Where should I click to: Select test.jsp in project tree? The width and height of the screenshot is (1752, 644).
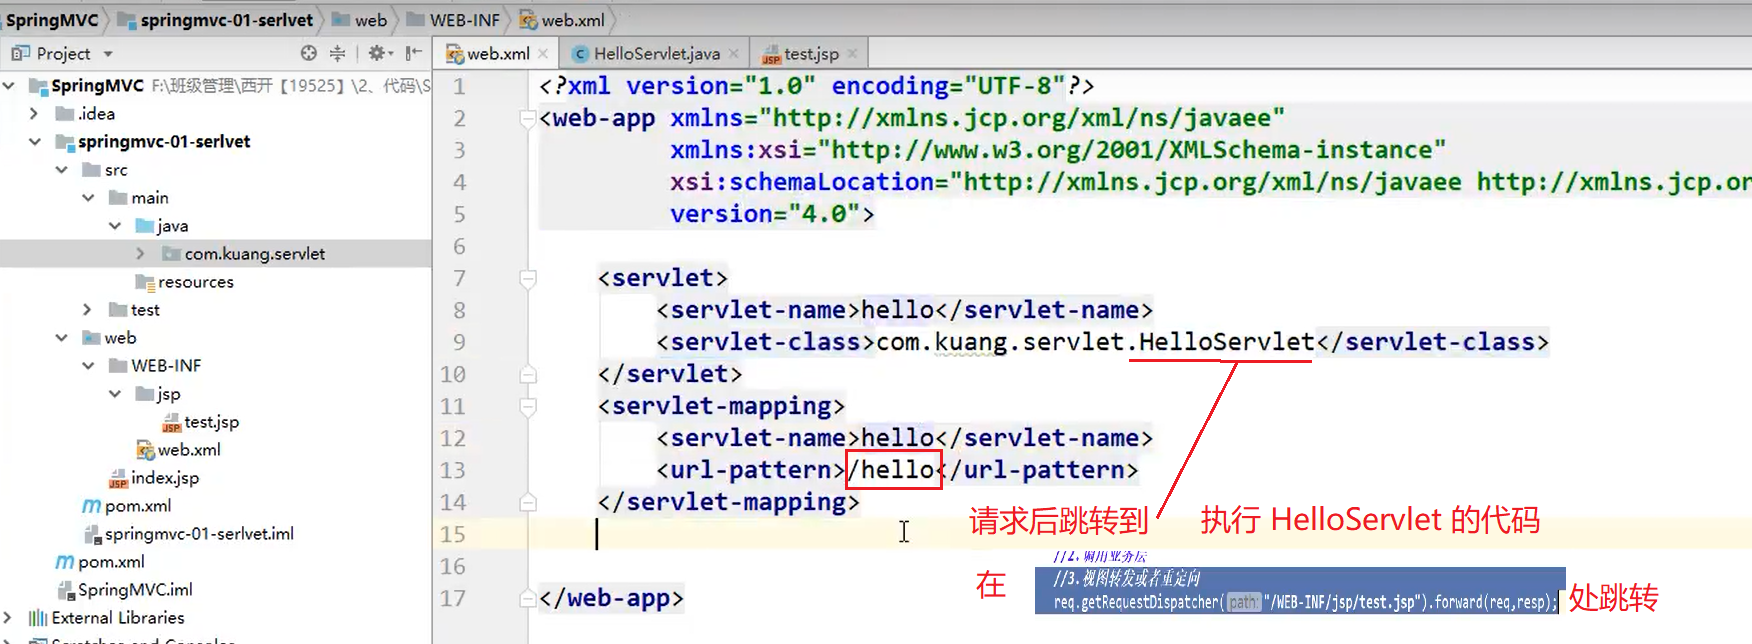coord(211,422)
